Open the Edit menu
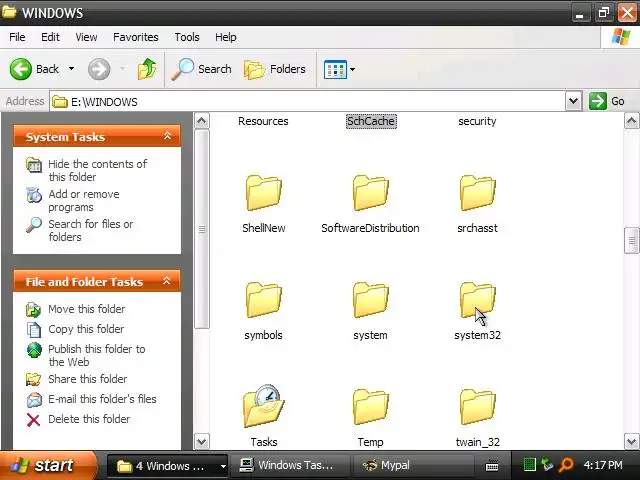640x480 pixels. pyautogui.click(x=50, y=37)
